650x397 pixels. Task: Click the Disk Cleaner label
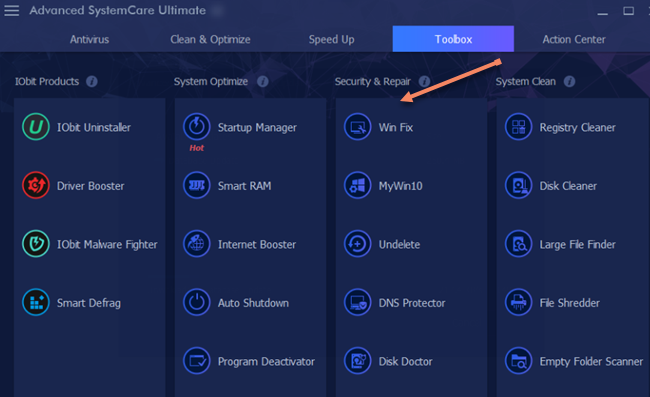(568, 186)
